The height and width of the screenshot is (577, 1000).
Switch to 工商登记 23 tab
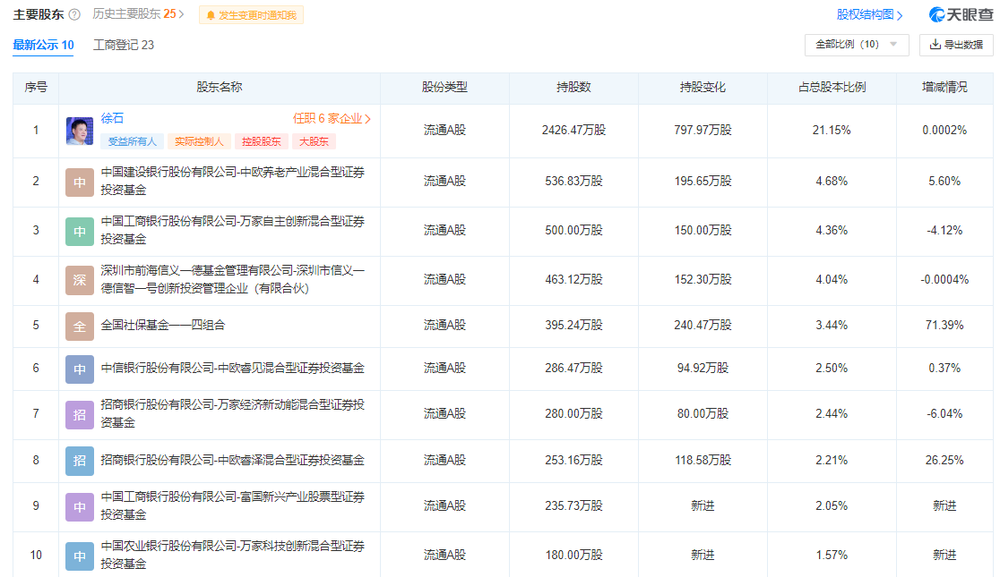tap(123, 45)
